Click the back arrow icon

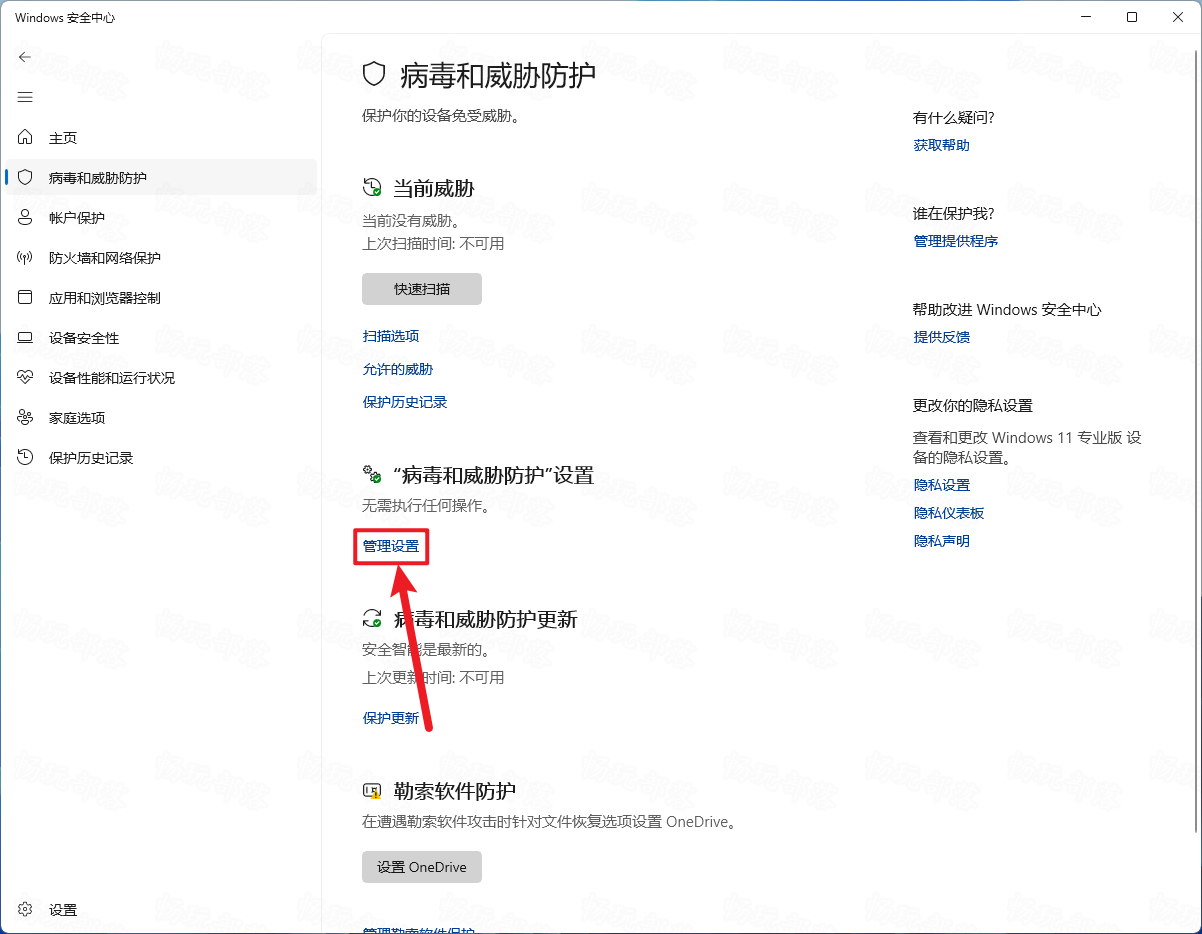point(25,57)
